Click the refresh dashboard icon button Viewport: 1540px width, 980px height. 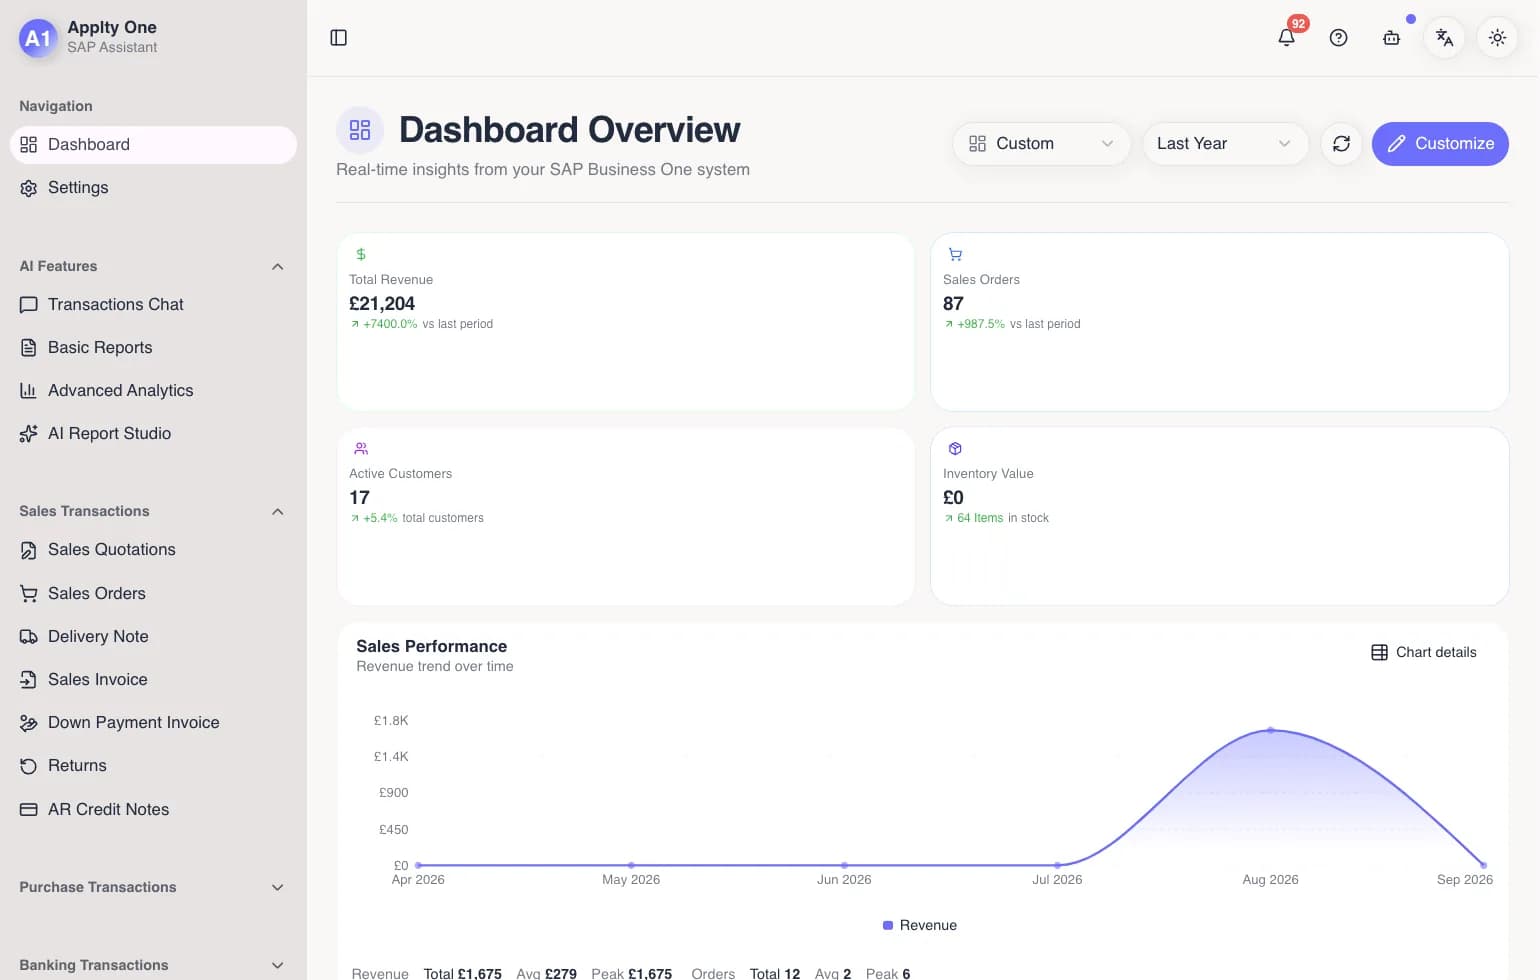(1341, 144)
